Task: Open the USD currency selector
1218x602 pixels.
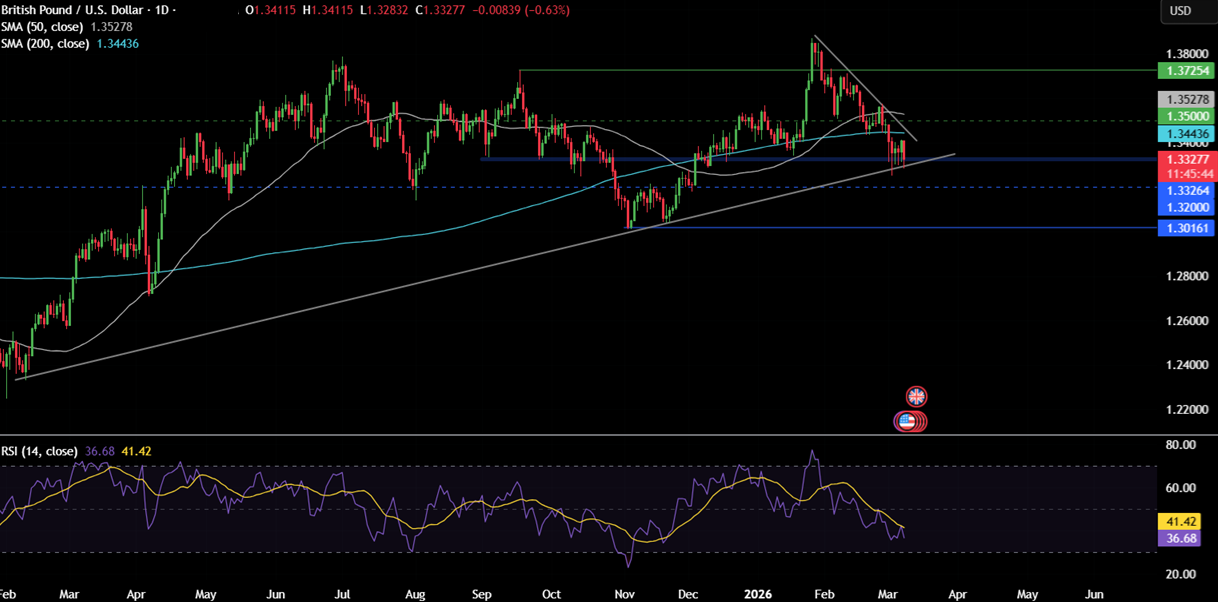Action: click(1180, 11)
